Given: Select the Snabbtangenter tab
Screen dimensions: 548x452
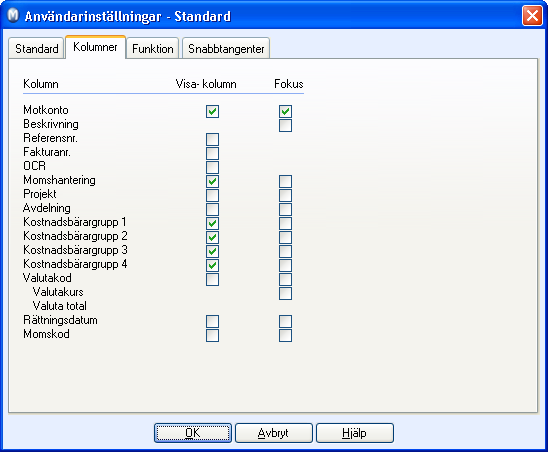Looking at the screenshot, I should pos(226,49).
